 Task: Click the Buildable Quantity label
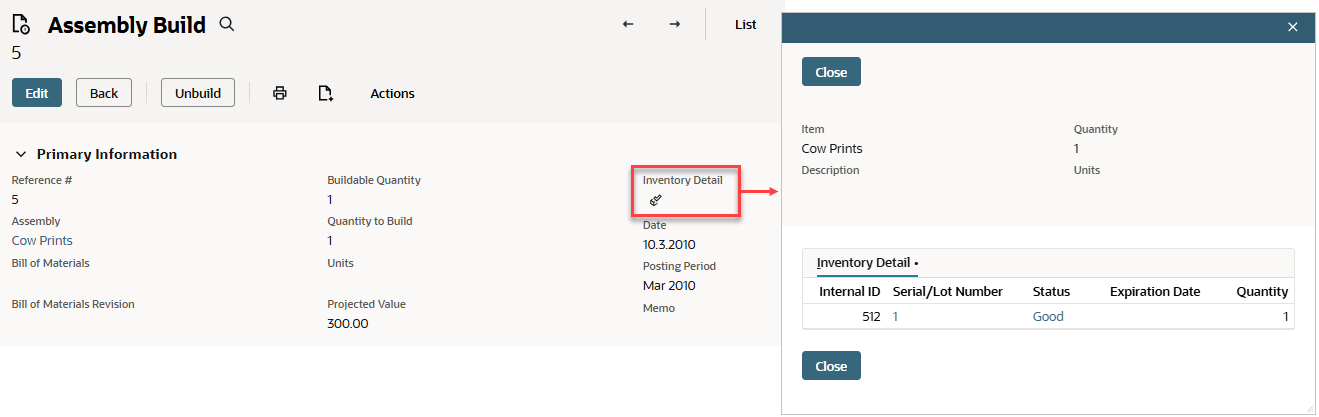374,180
